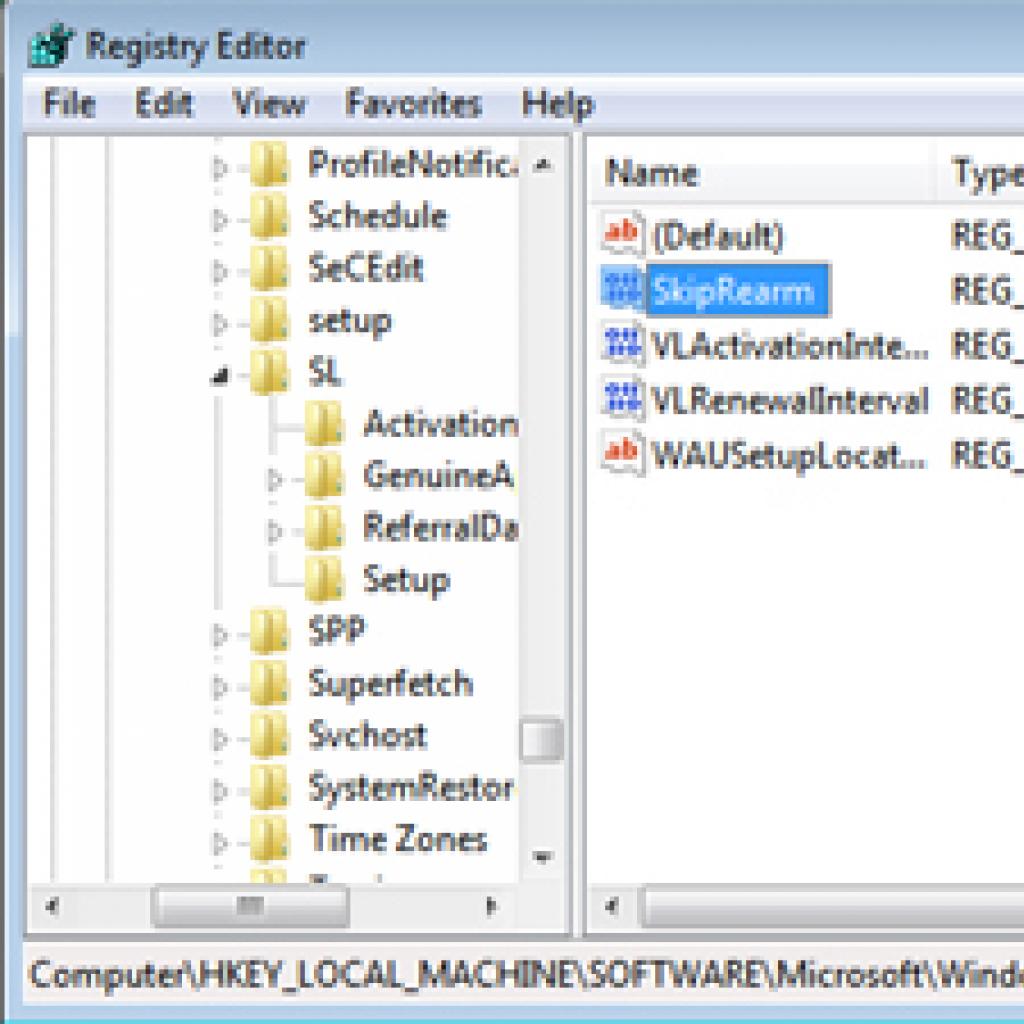Select the Schedule folder icon

point(269,216)
